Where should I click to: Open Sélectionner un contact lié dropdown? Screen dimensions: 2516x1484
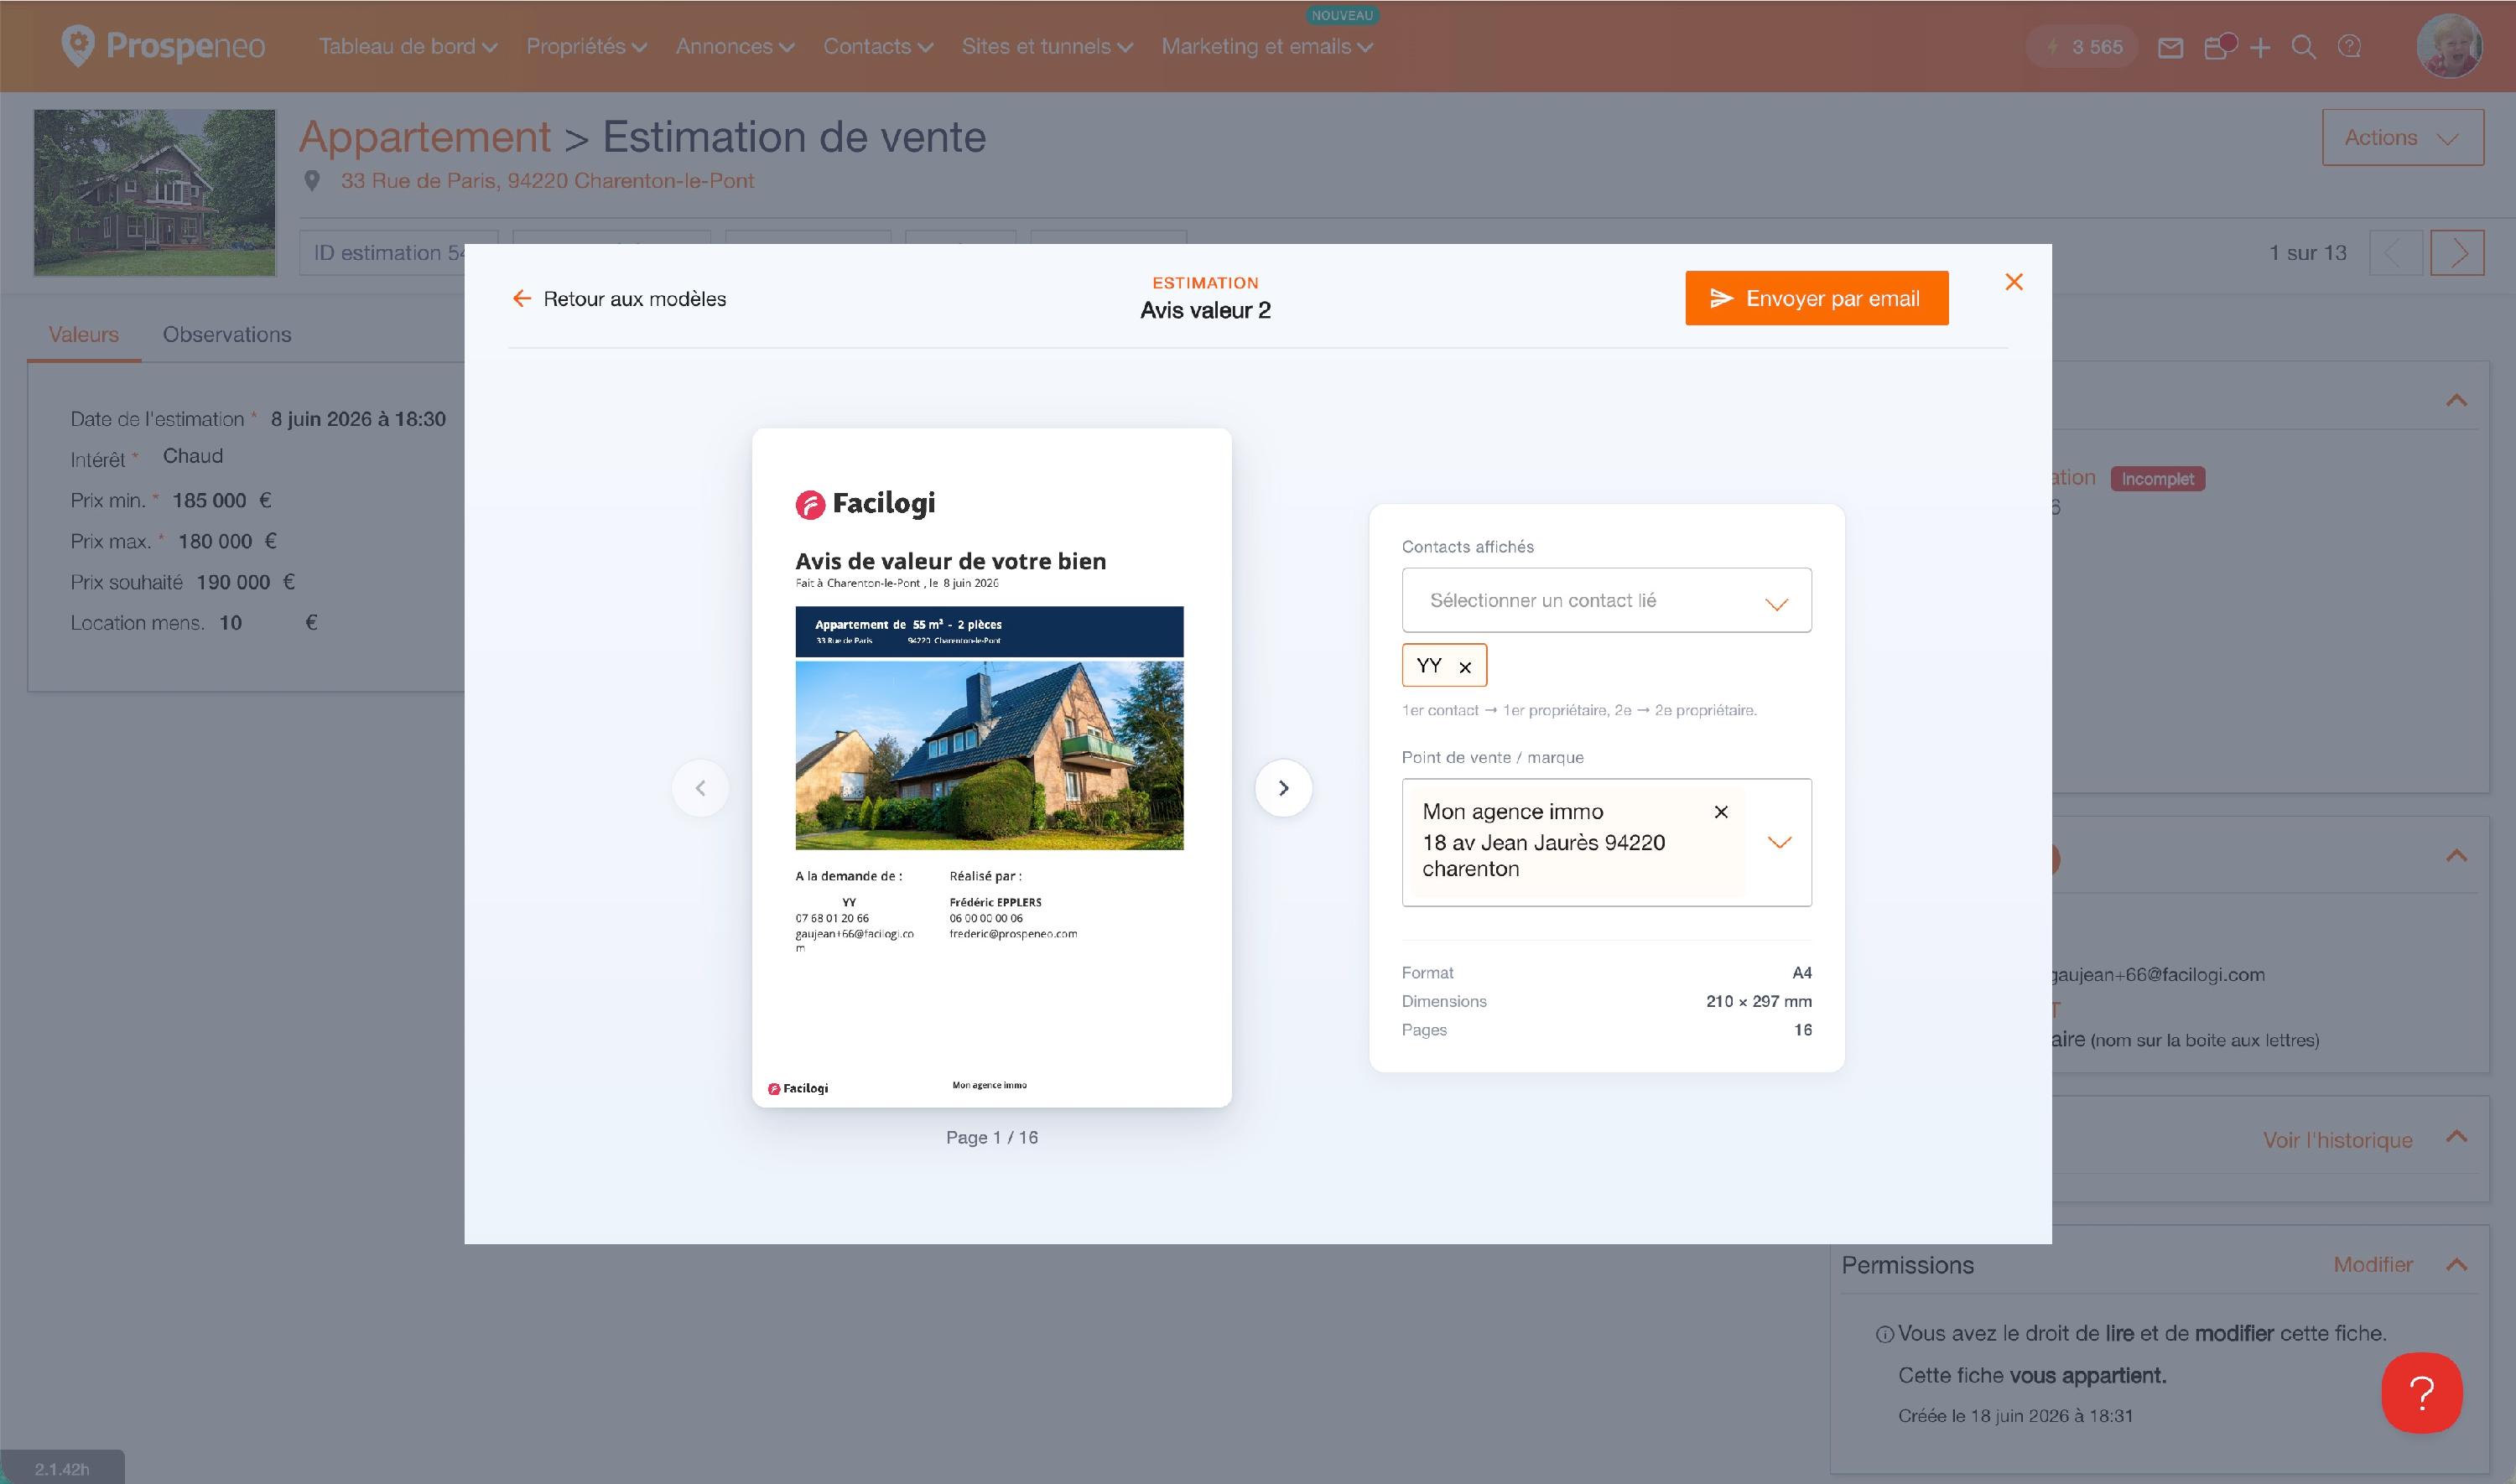point(1606,600)
